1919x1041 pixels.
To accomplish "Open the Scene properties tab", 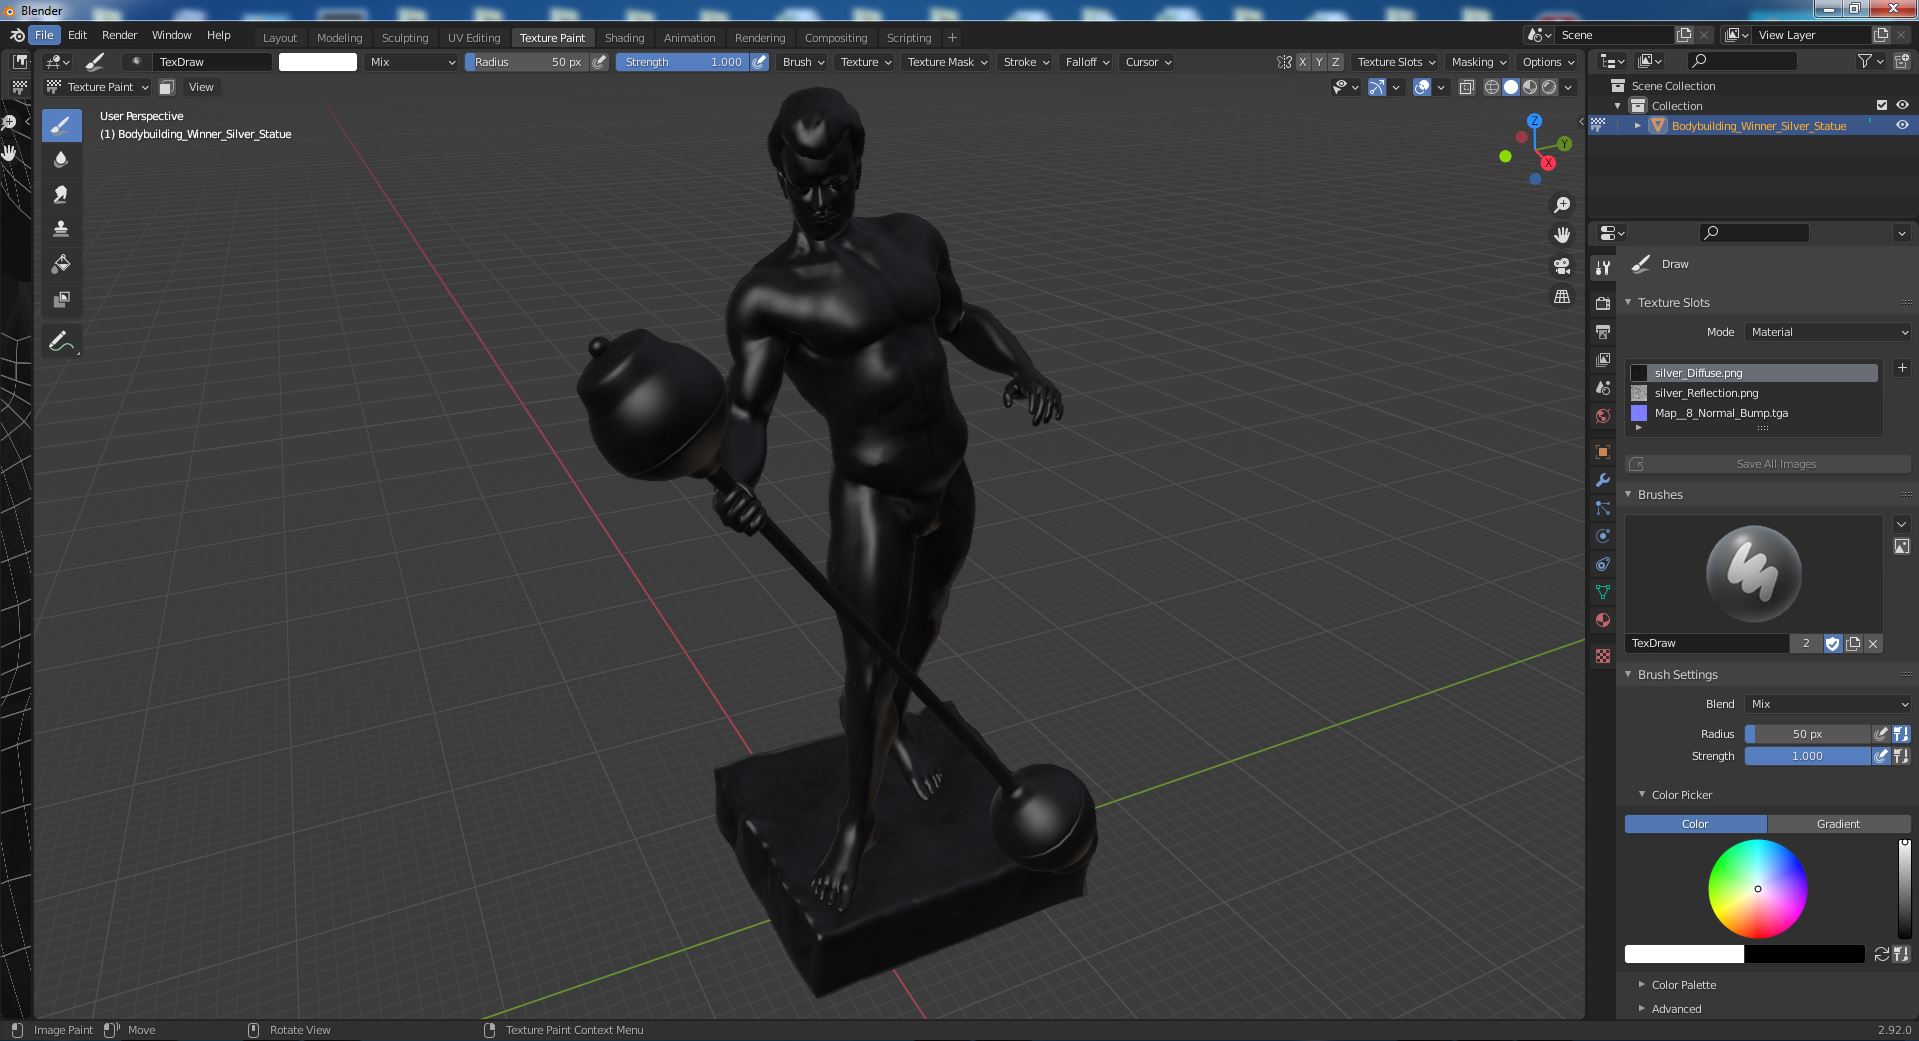I will click(1603, 387).
